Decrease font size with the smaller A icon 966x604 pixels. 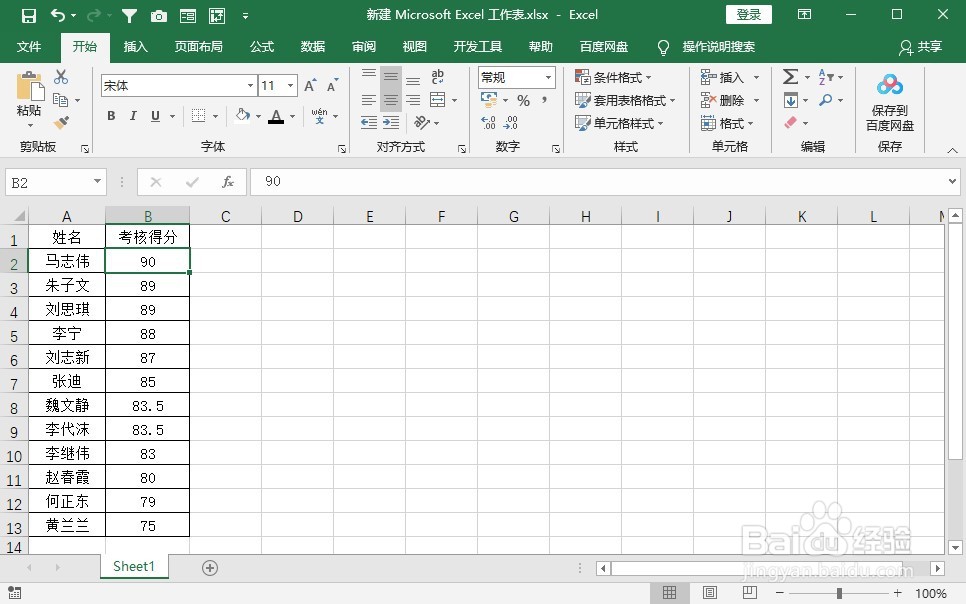click(x=333, y=85)
